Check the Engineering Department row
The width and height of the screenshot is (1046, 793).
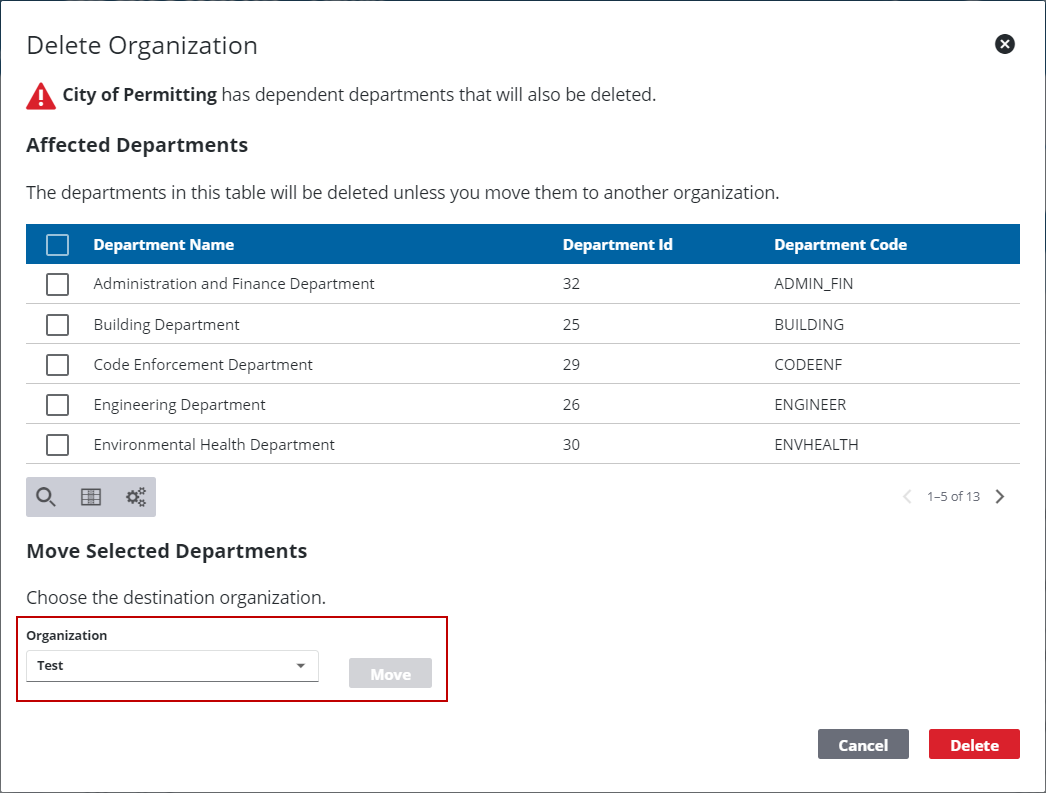point(58,405)
